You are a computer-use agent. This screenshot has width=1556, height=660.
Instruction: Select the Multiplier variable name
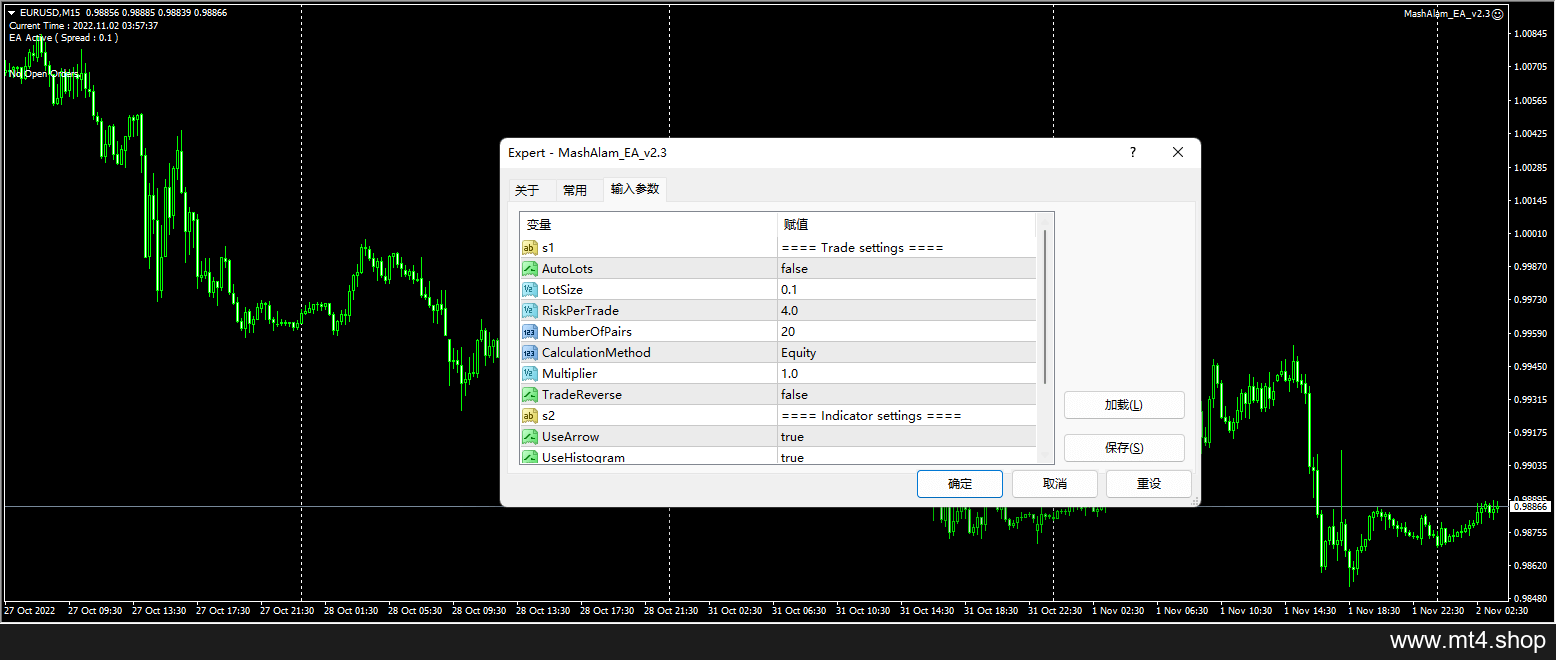point(569,374)
